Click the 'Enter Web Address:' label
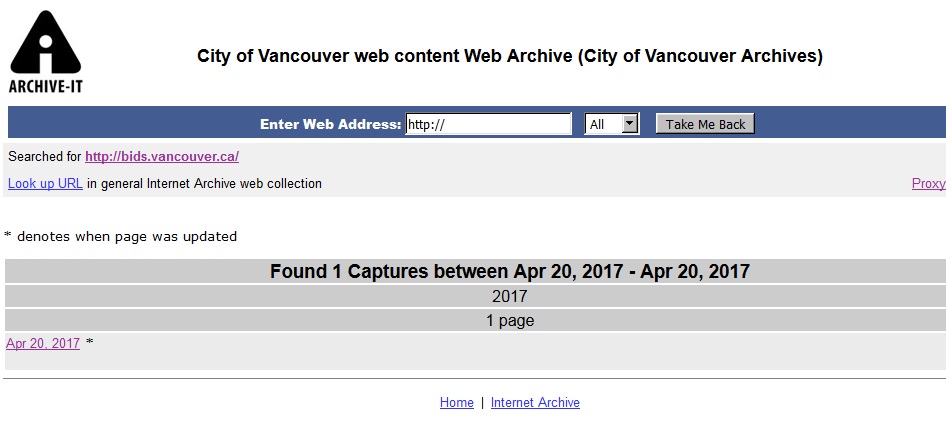 click(330, 124)
